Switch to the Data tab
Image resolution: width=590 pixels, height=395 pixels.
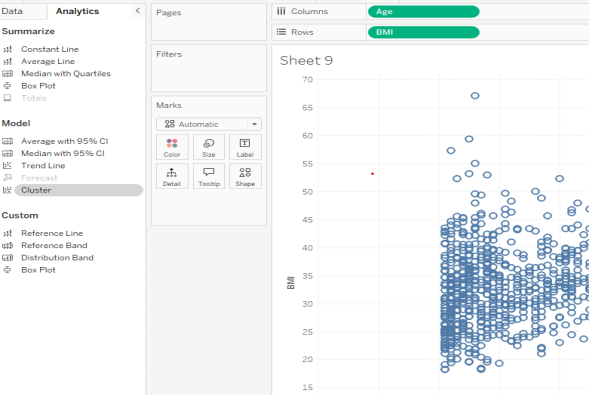(12, 11)
